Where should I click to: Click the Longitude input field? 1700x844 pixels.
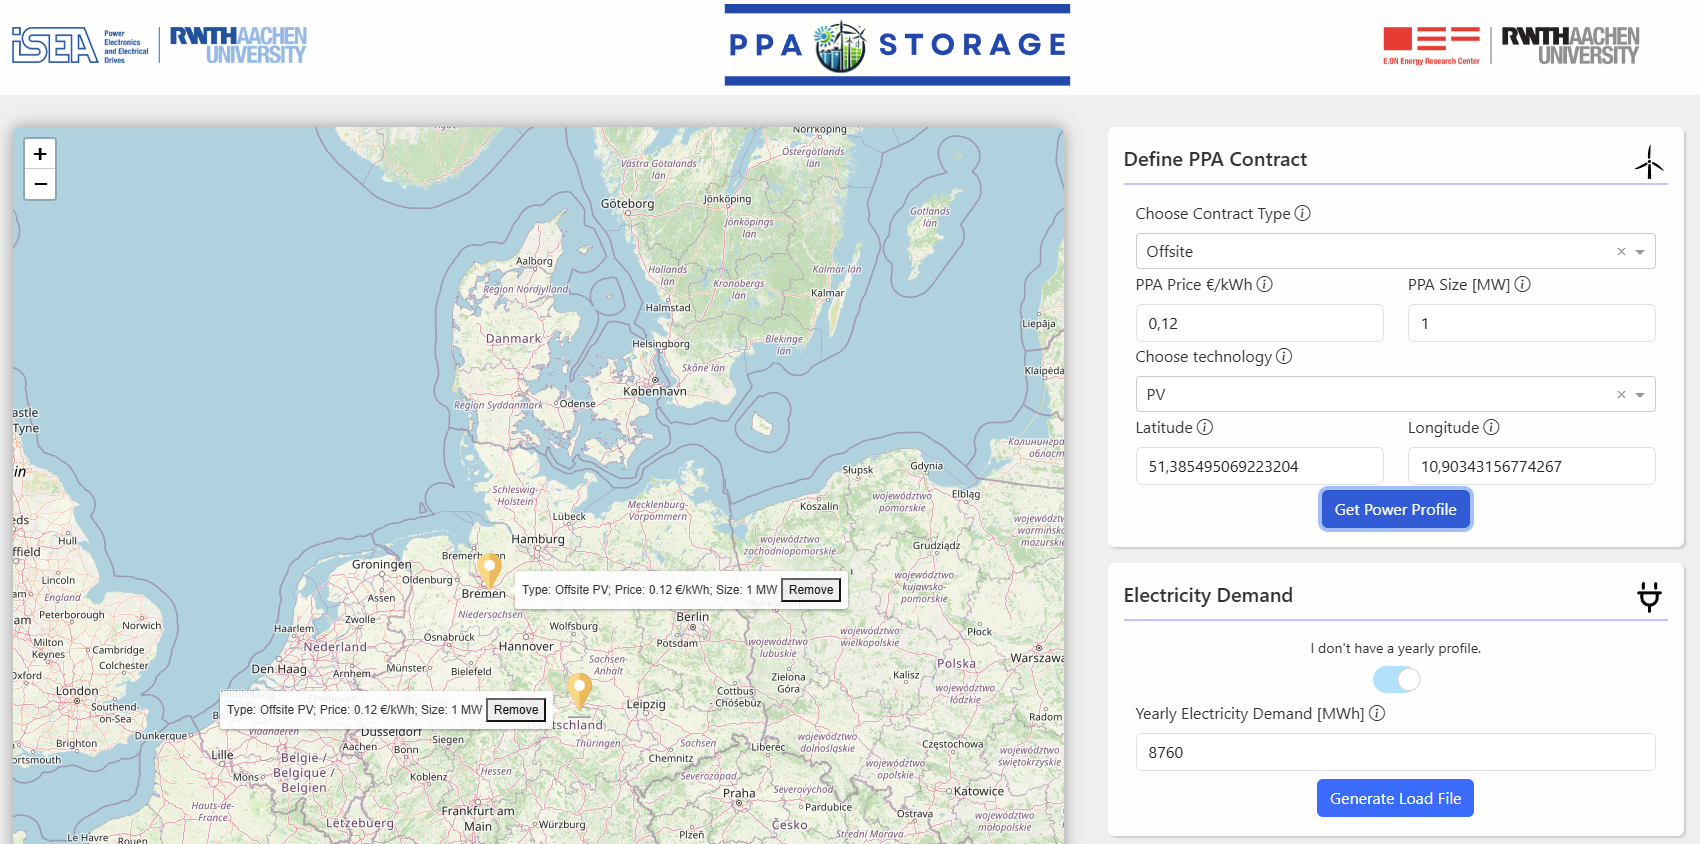click(x=1531, y=466)
